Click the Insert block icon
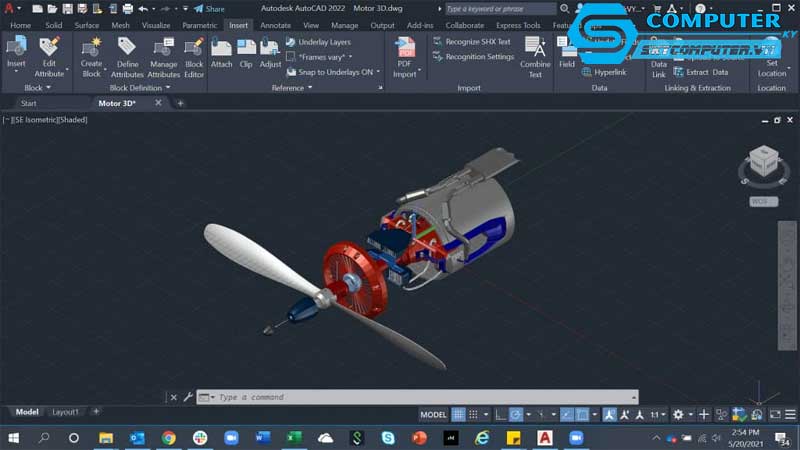800x450 pixels. pyautogui.click(x=16, y=46)
